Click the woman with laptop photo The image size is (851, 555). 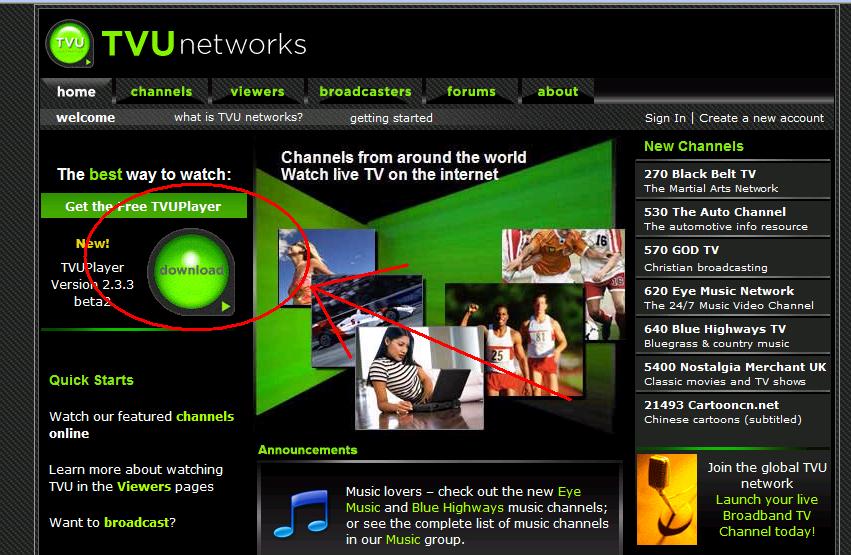[419, 378]
